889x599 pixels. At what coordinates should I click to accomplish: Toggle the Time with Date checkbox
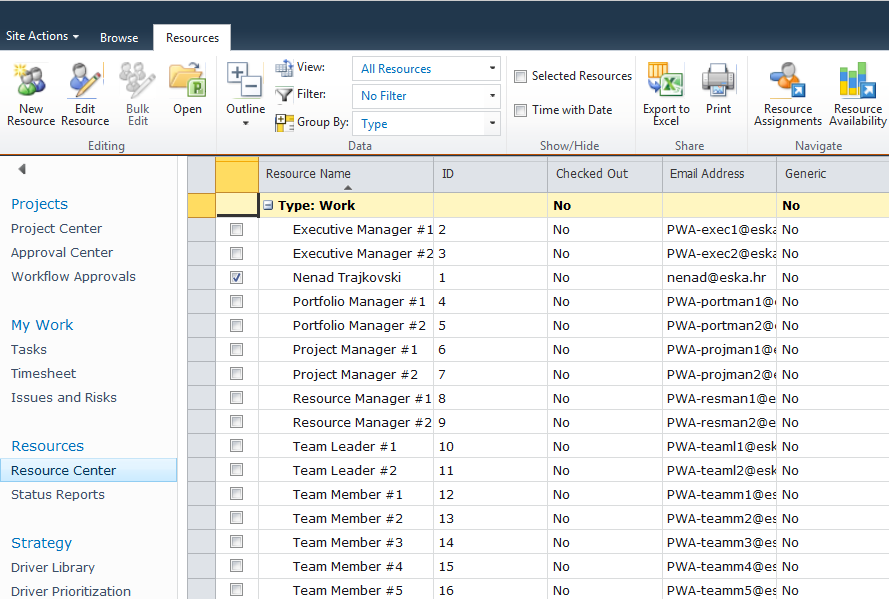pos(521,111)
